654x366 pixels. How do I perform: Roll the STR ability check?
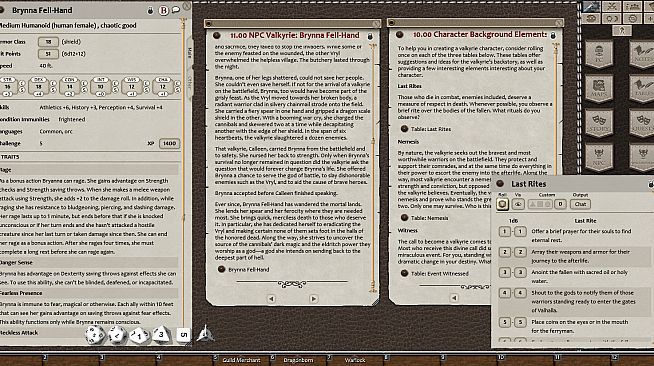[8, 86]
